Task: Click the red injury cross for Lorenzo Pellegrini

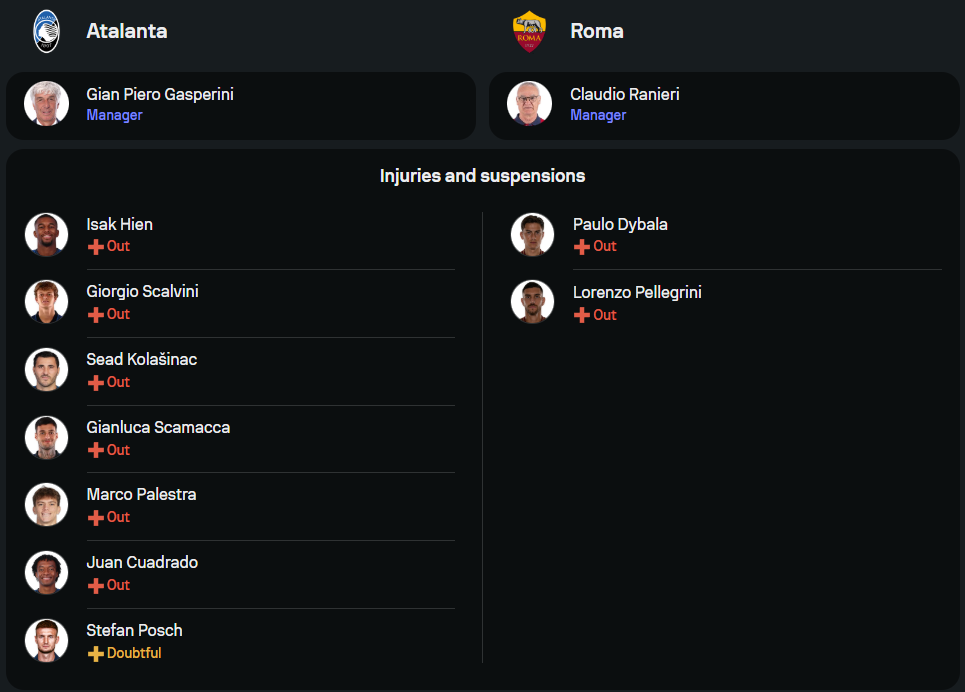Action: coord(582,315)
